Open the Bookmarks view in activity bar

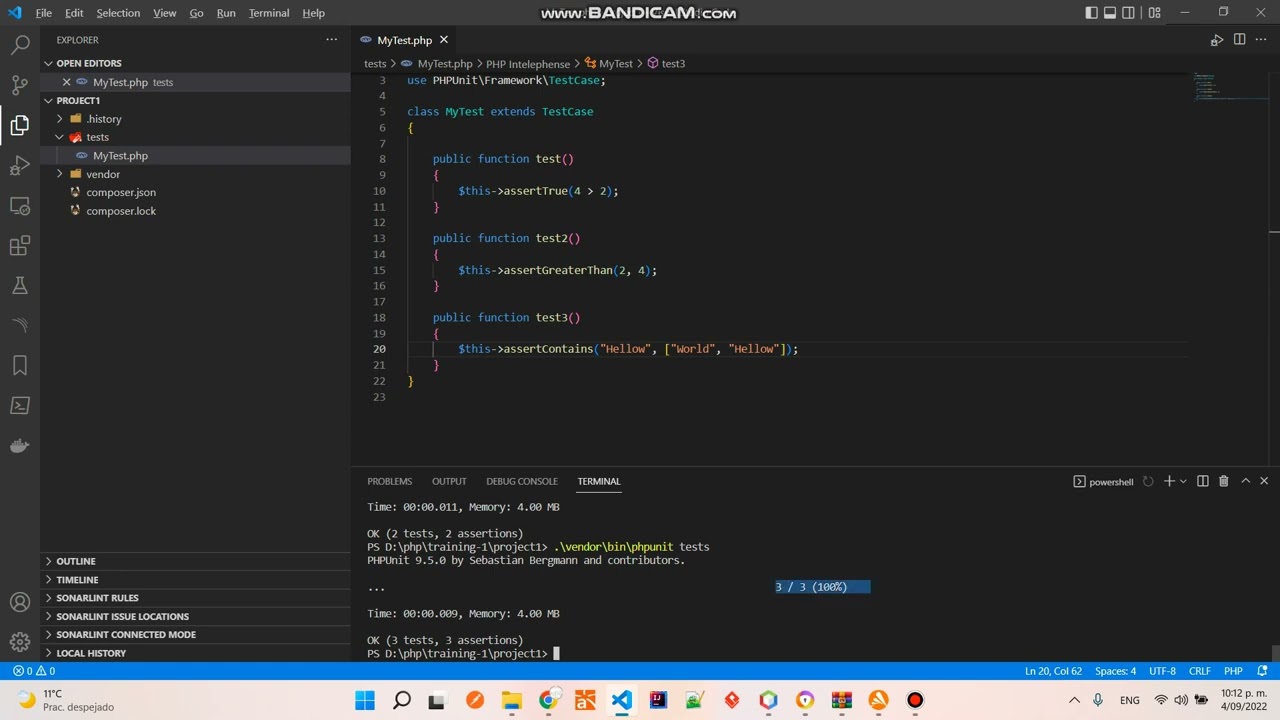20,365
